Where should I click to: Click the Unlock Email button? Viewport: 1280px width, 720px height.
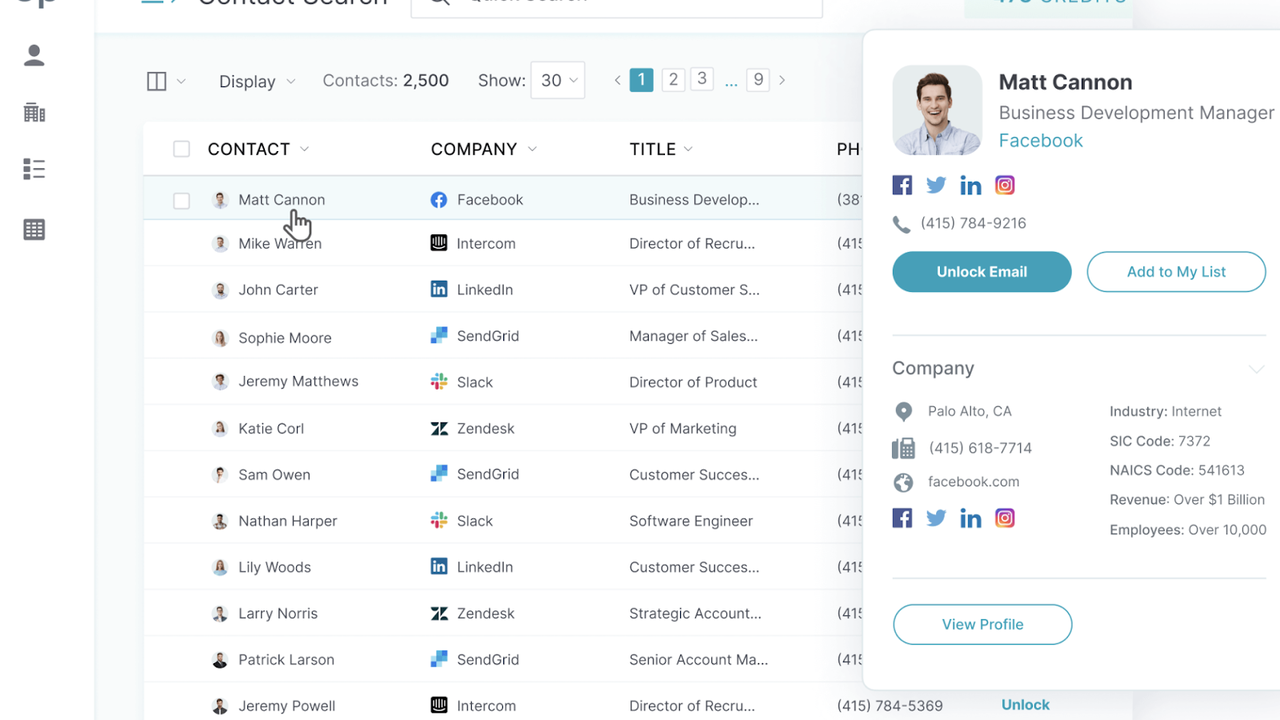[x=981, y=271]
